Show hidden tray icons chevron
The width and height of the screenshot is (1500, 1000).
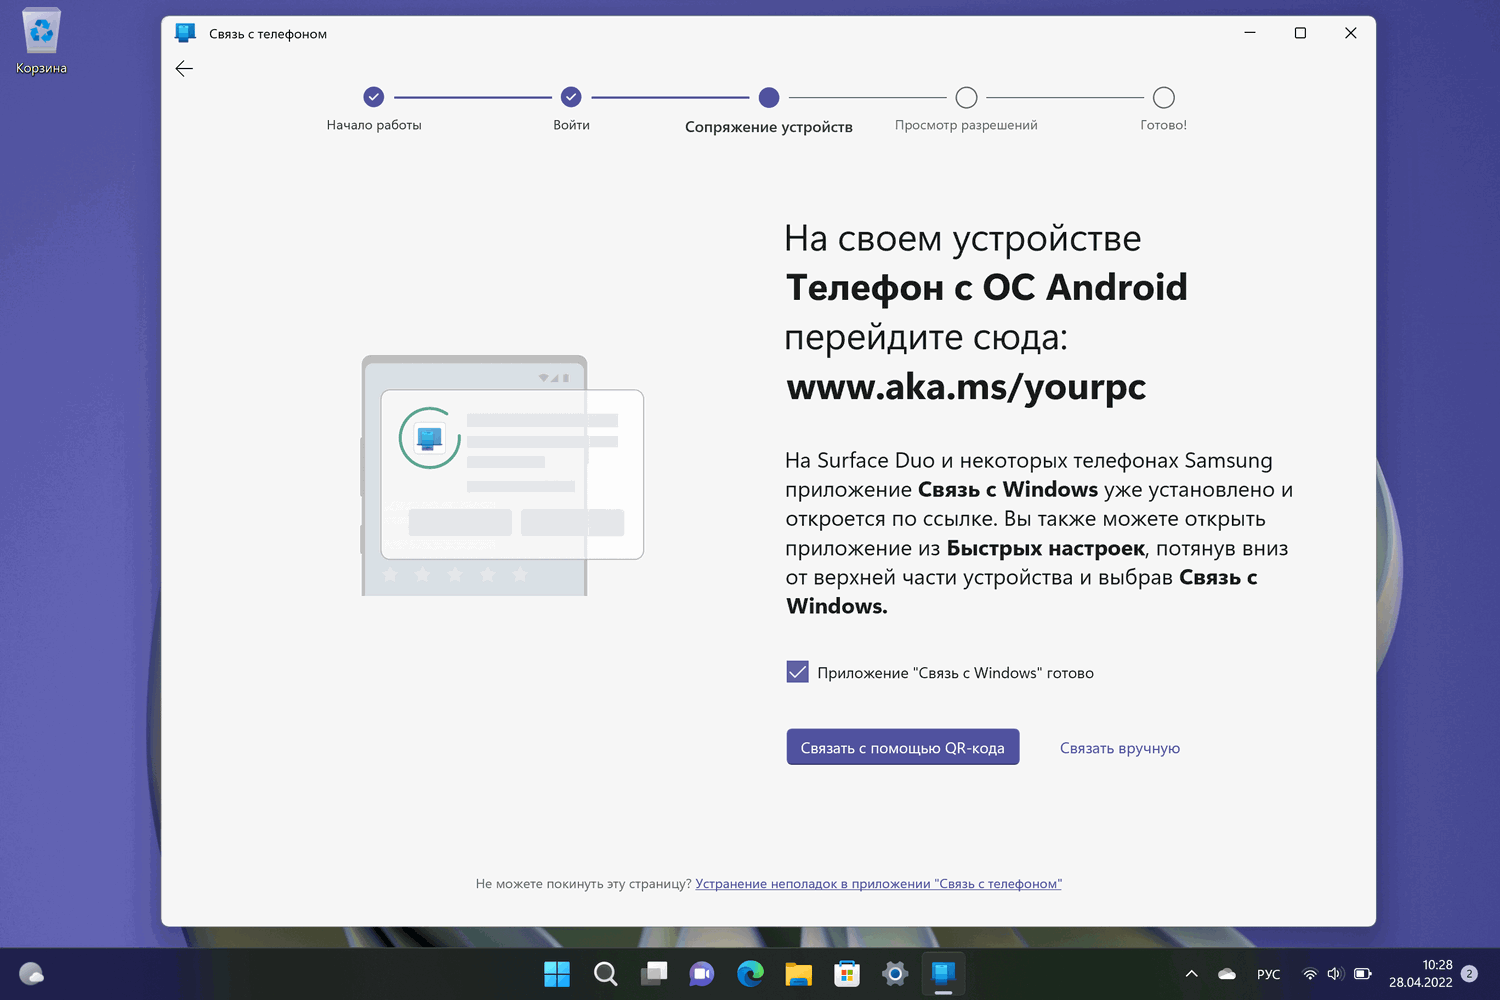click(1191, 974)
